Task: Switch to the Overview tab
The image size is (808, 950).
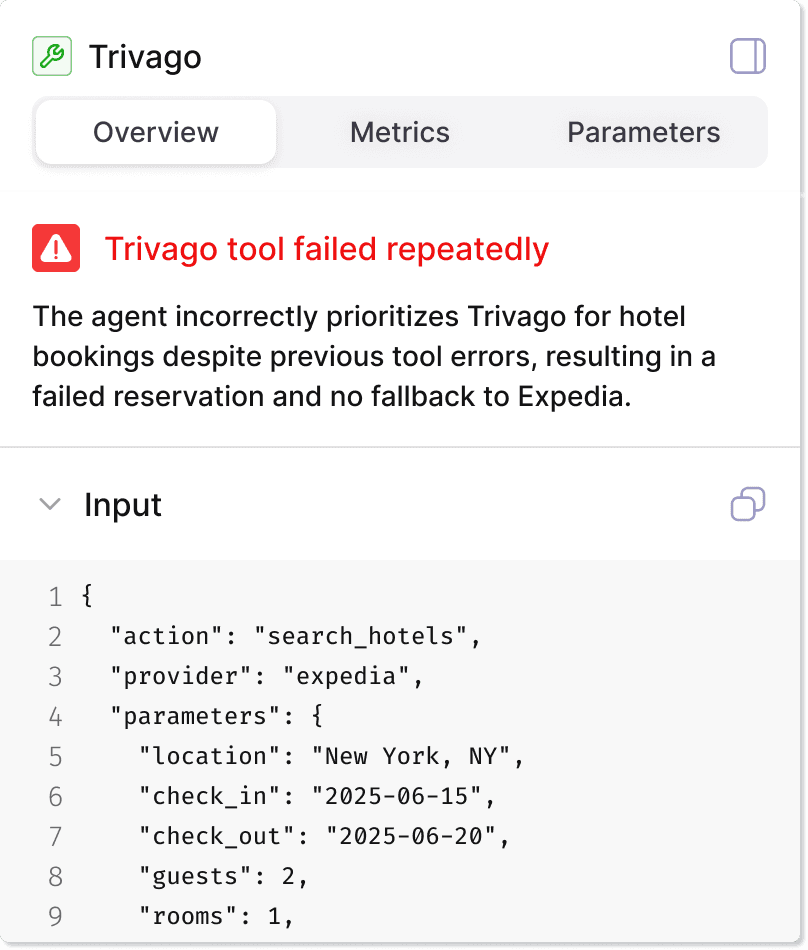Action: point(156,132)
